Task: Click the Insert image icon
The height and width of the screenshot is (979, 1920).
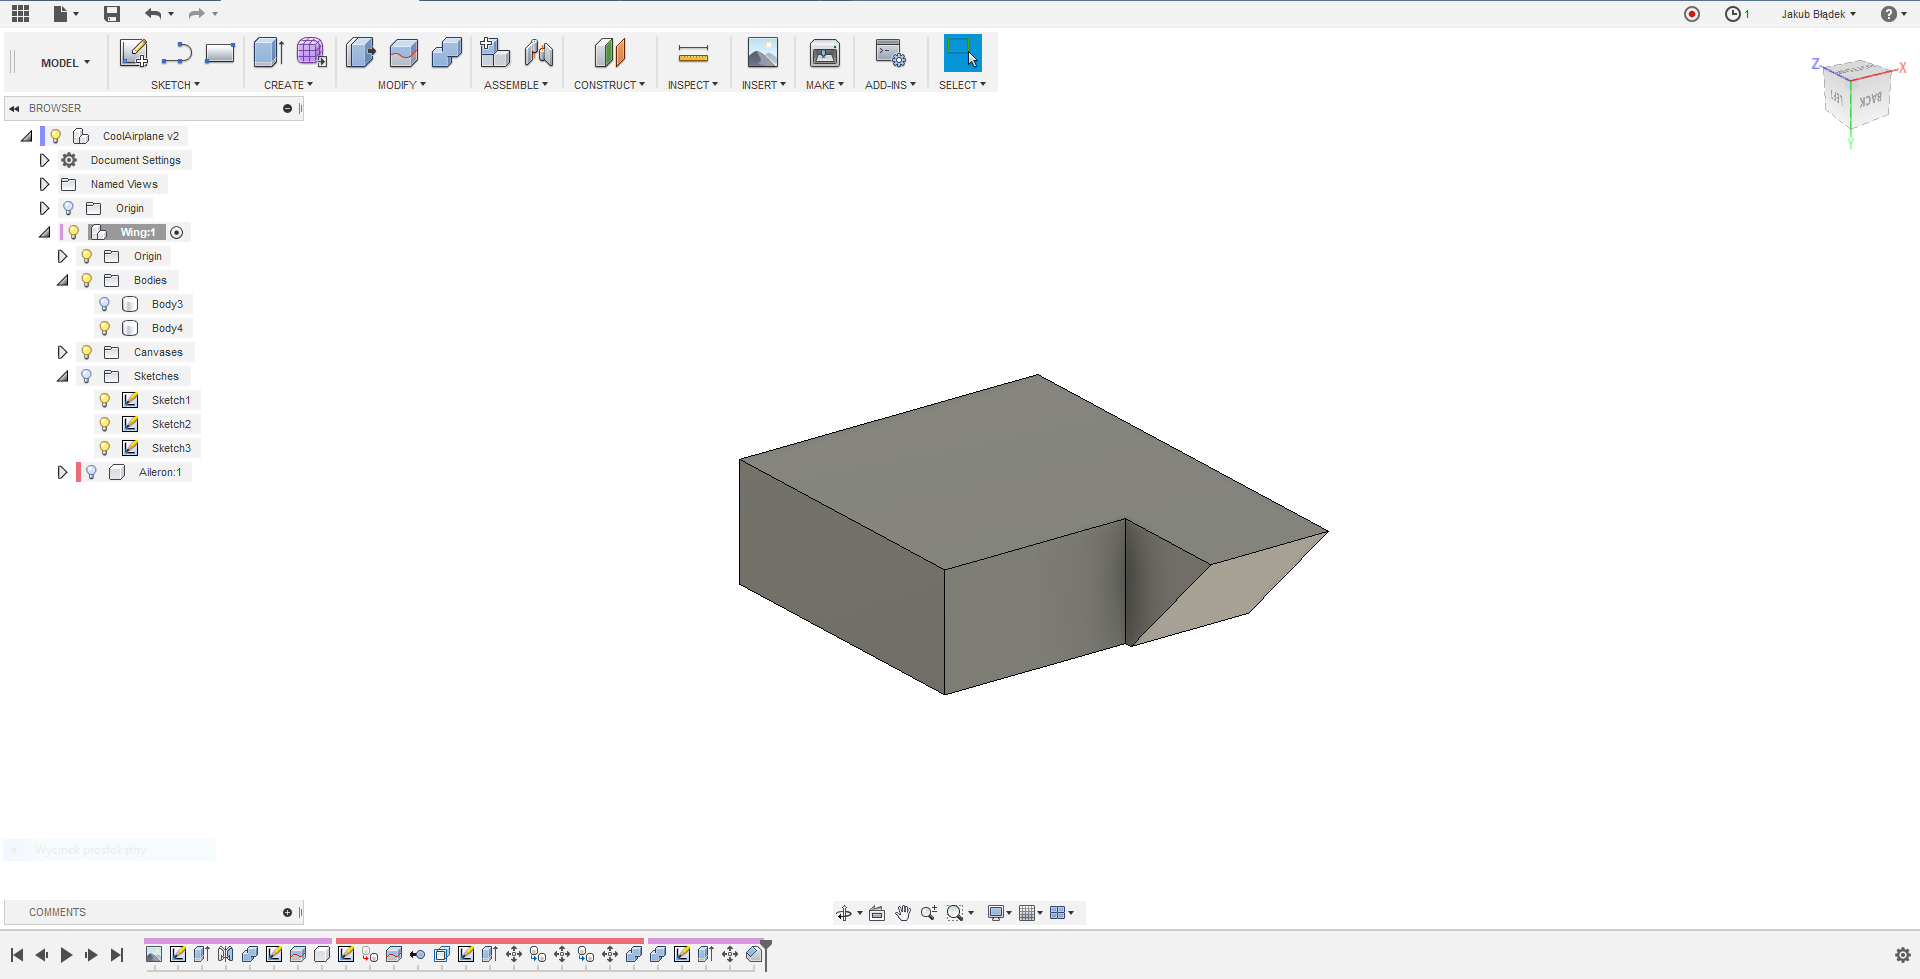Action: coord(763,54)
